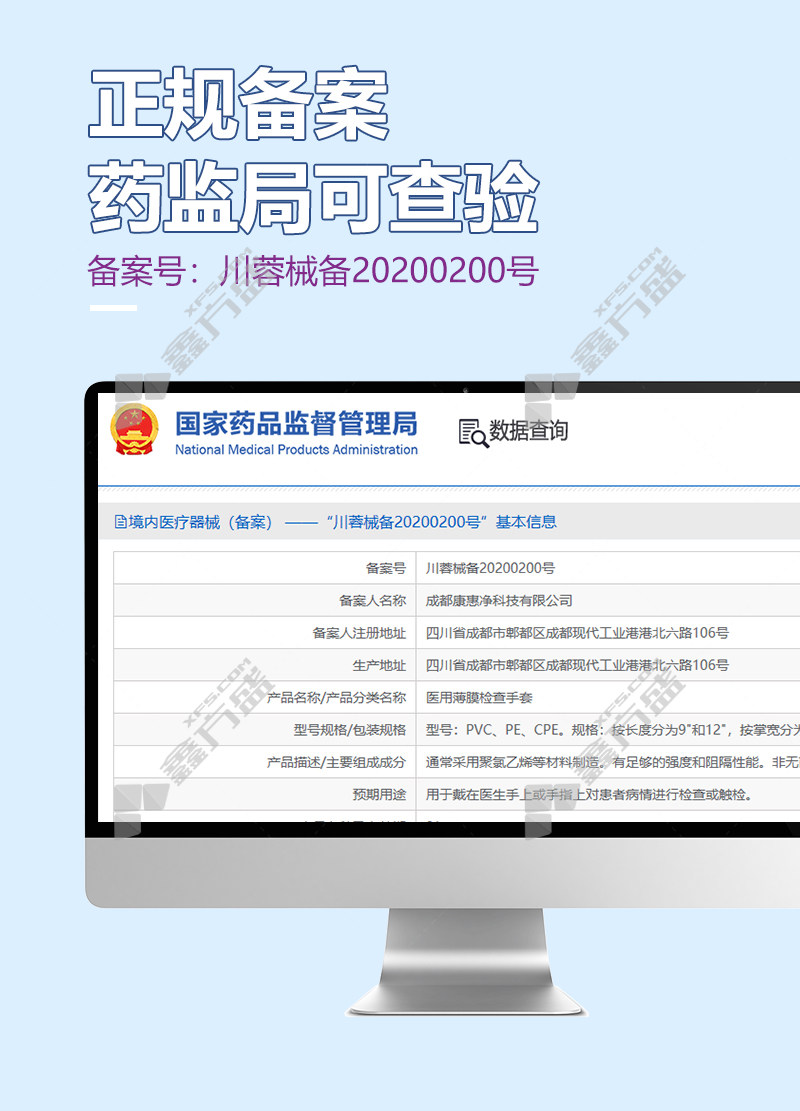The height and width of the screenshot is (1111, 800).
Task: Click the national emblem logo icon
Action: pyautogui.click(x=134, y=432)
